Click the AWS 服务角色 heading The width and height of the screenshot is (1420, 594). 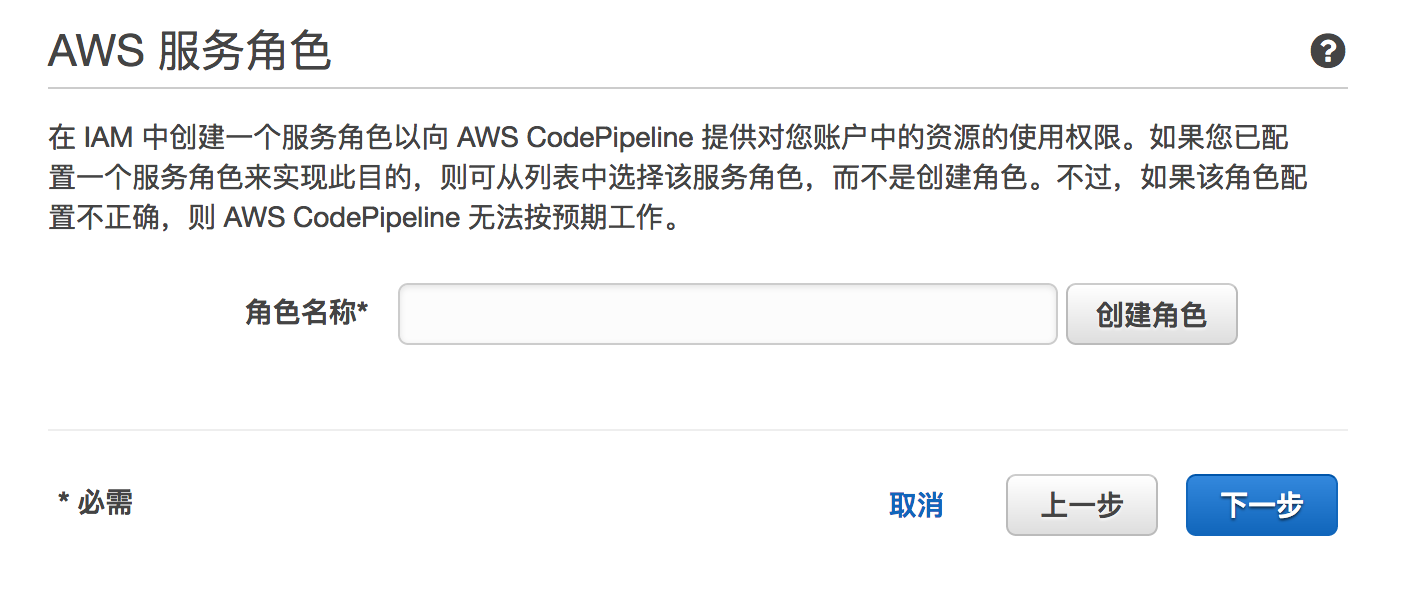tap(189, 51)
